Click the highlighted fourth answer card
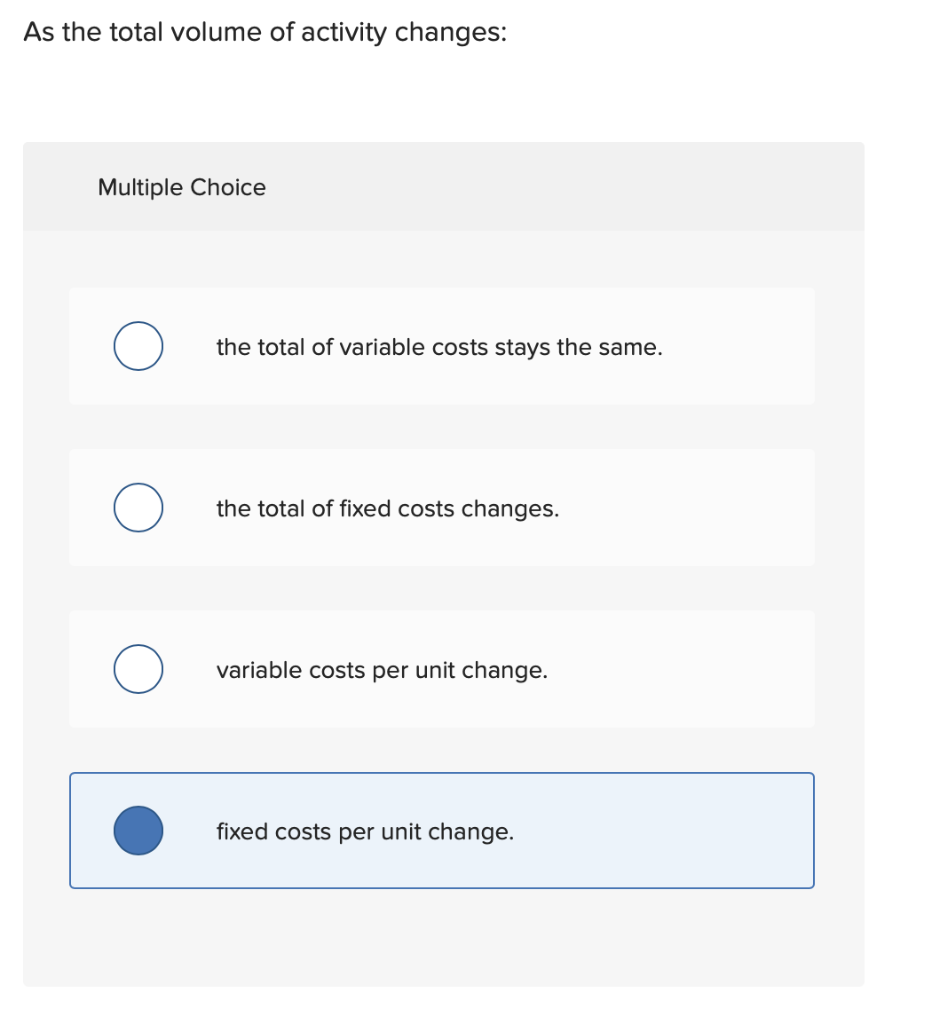 [x=441, y=830]
